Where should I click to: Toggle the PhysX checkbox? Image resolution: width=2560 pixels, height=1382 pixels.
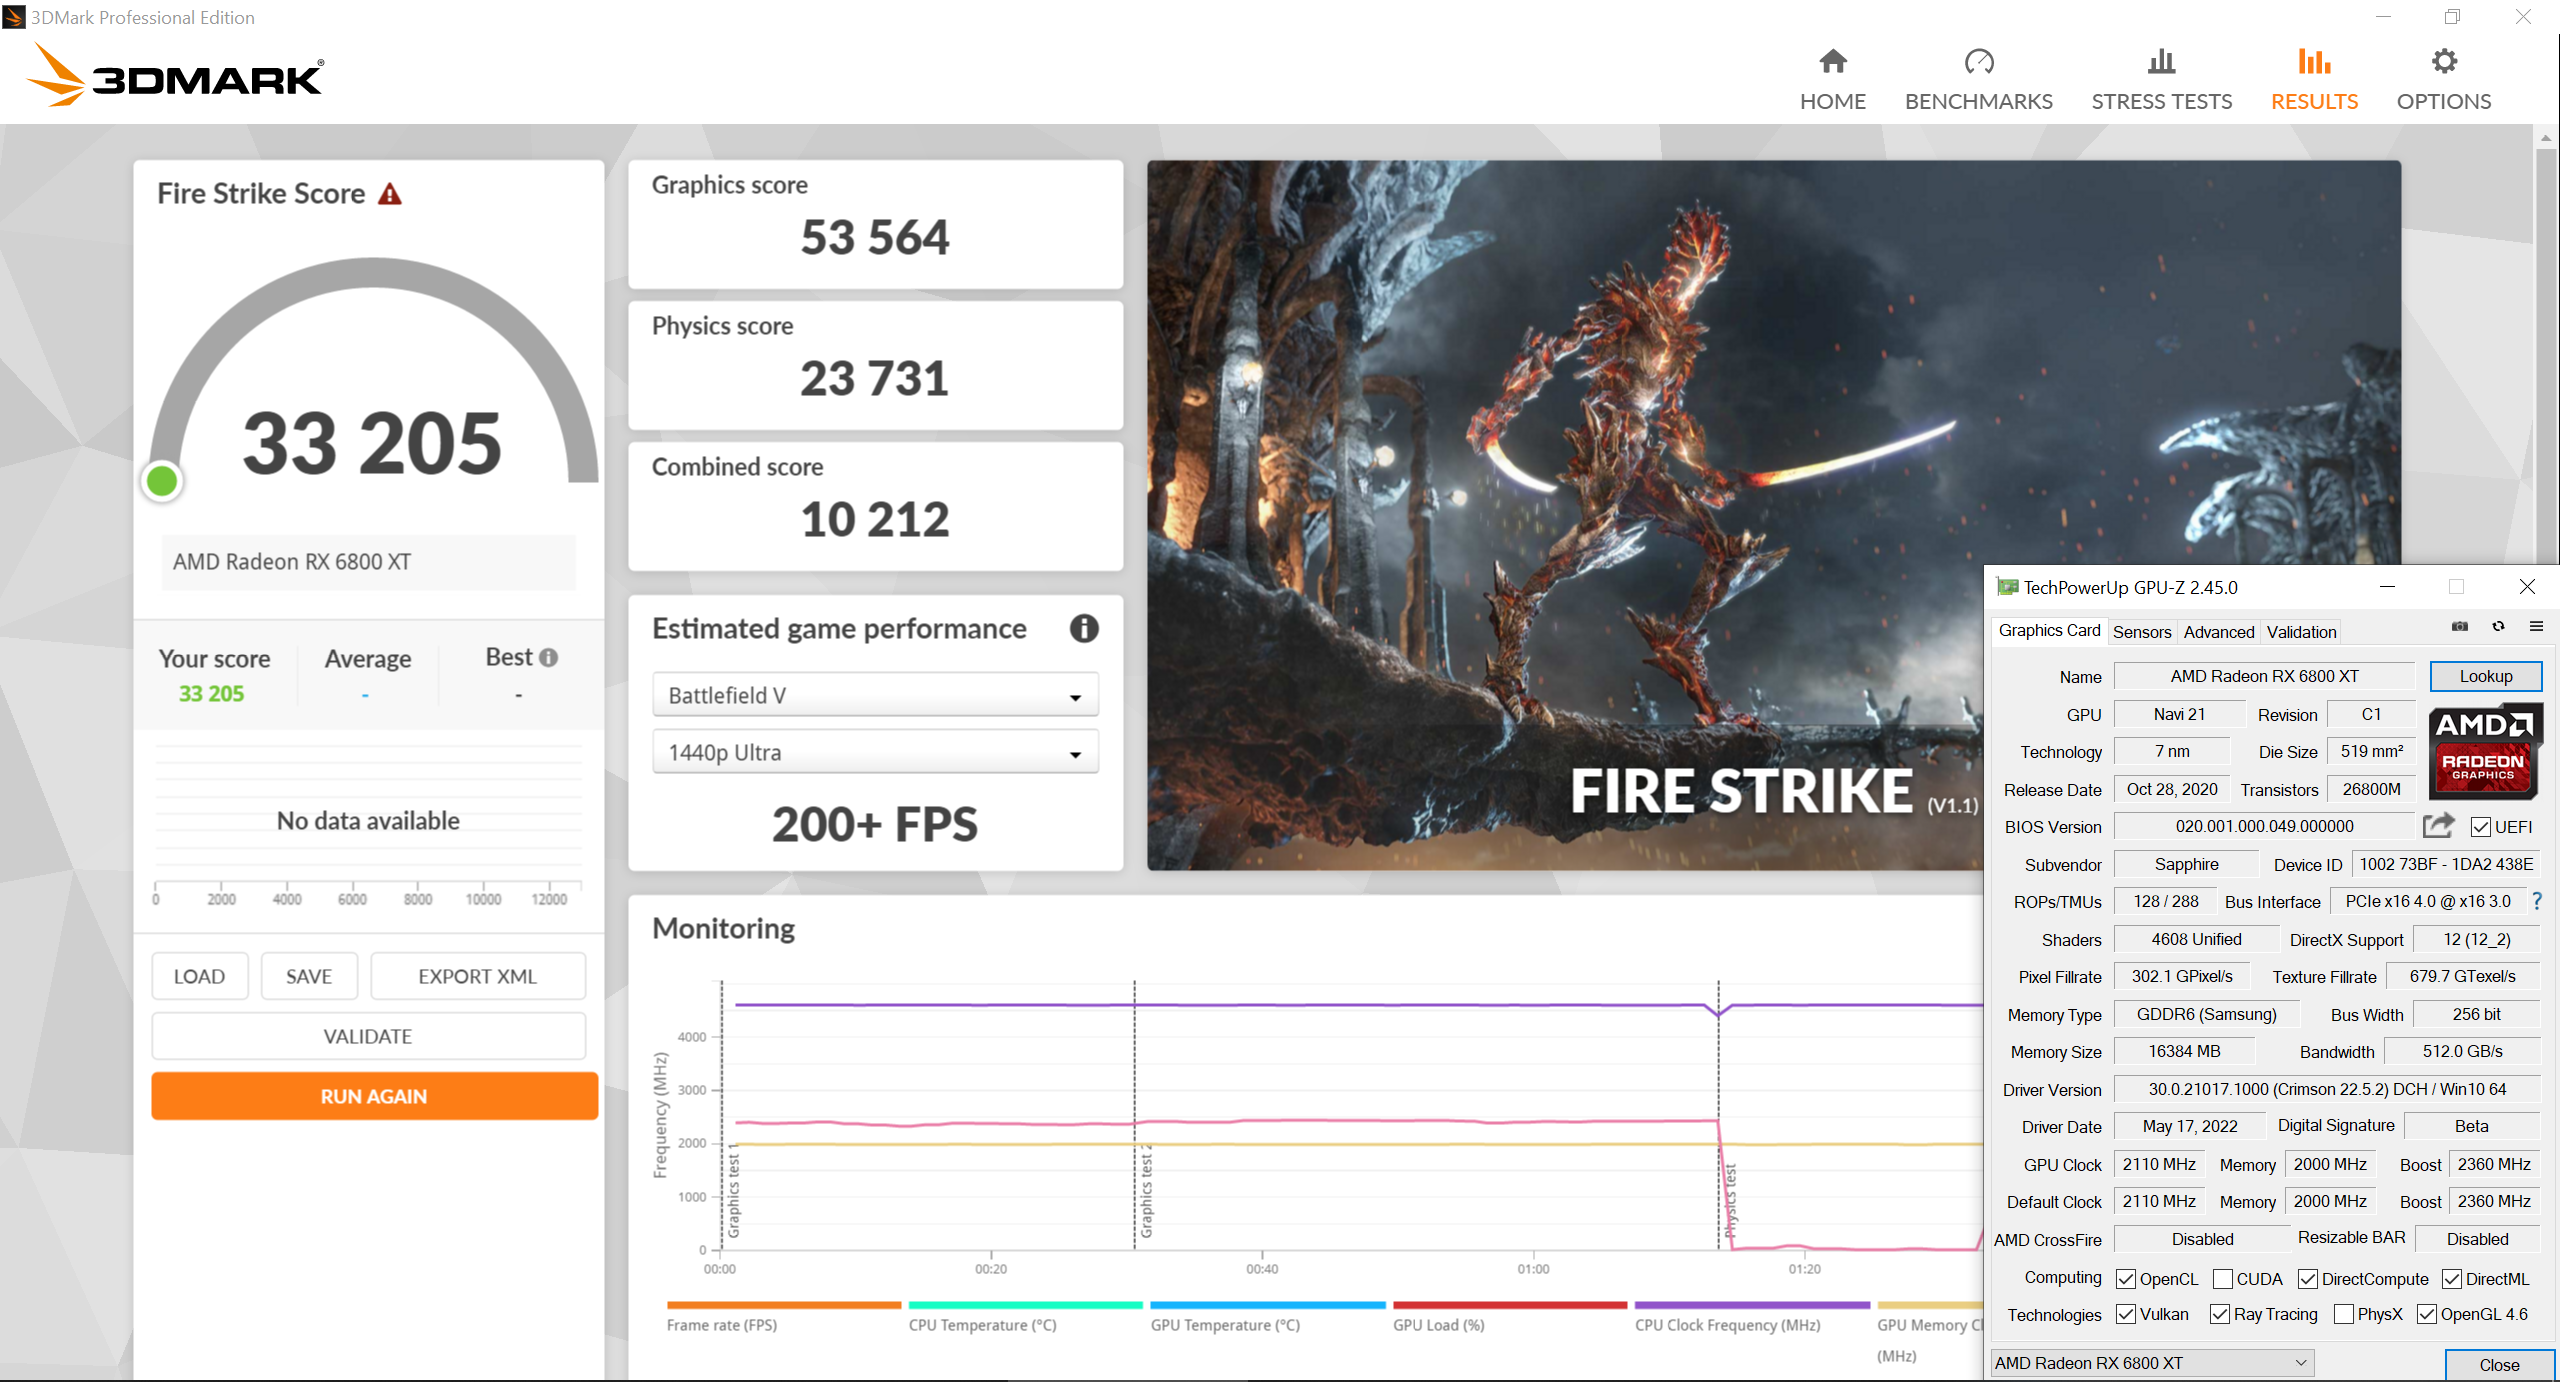click(x=2343, y=1314)
